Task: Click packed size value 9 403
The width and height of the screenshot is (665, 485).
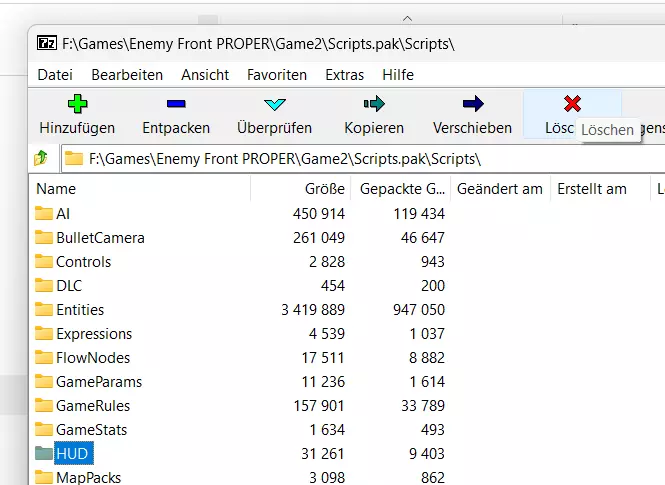Action: click(x=427, y=454)
